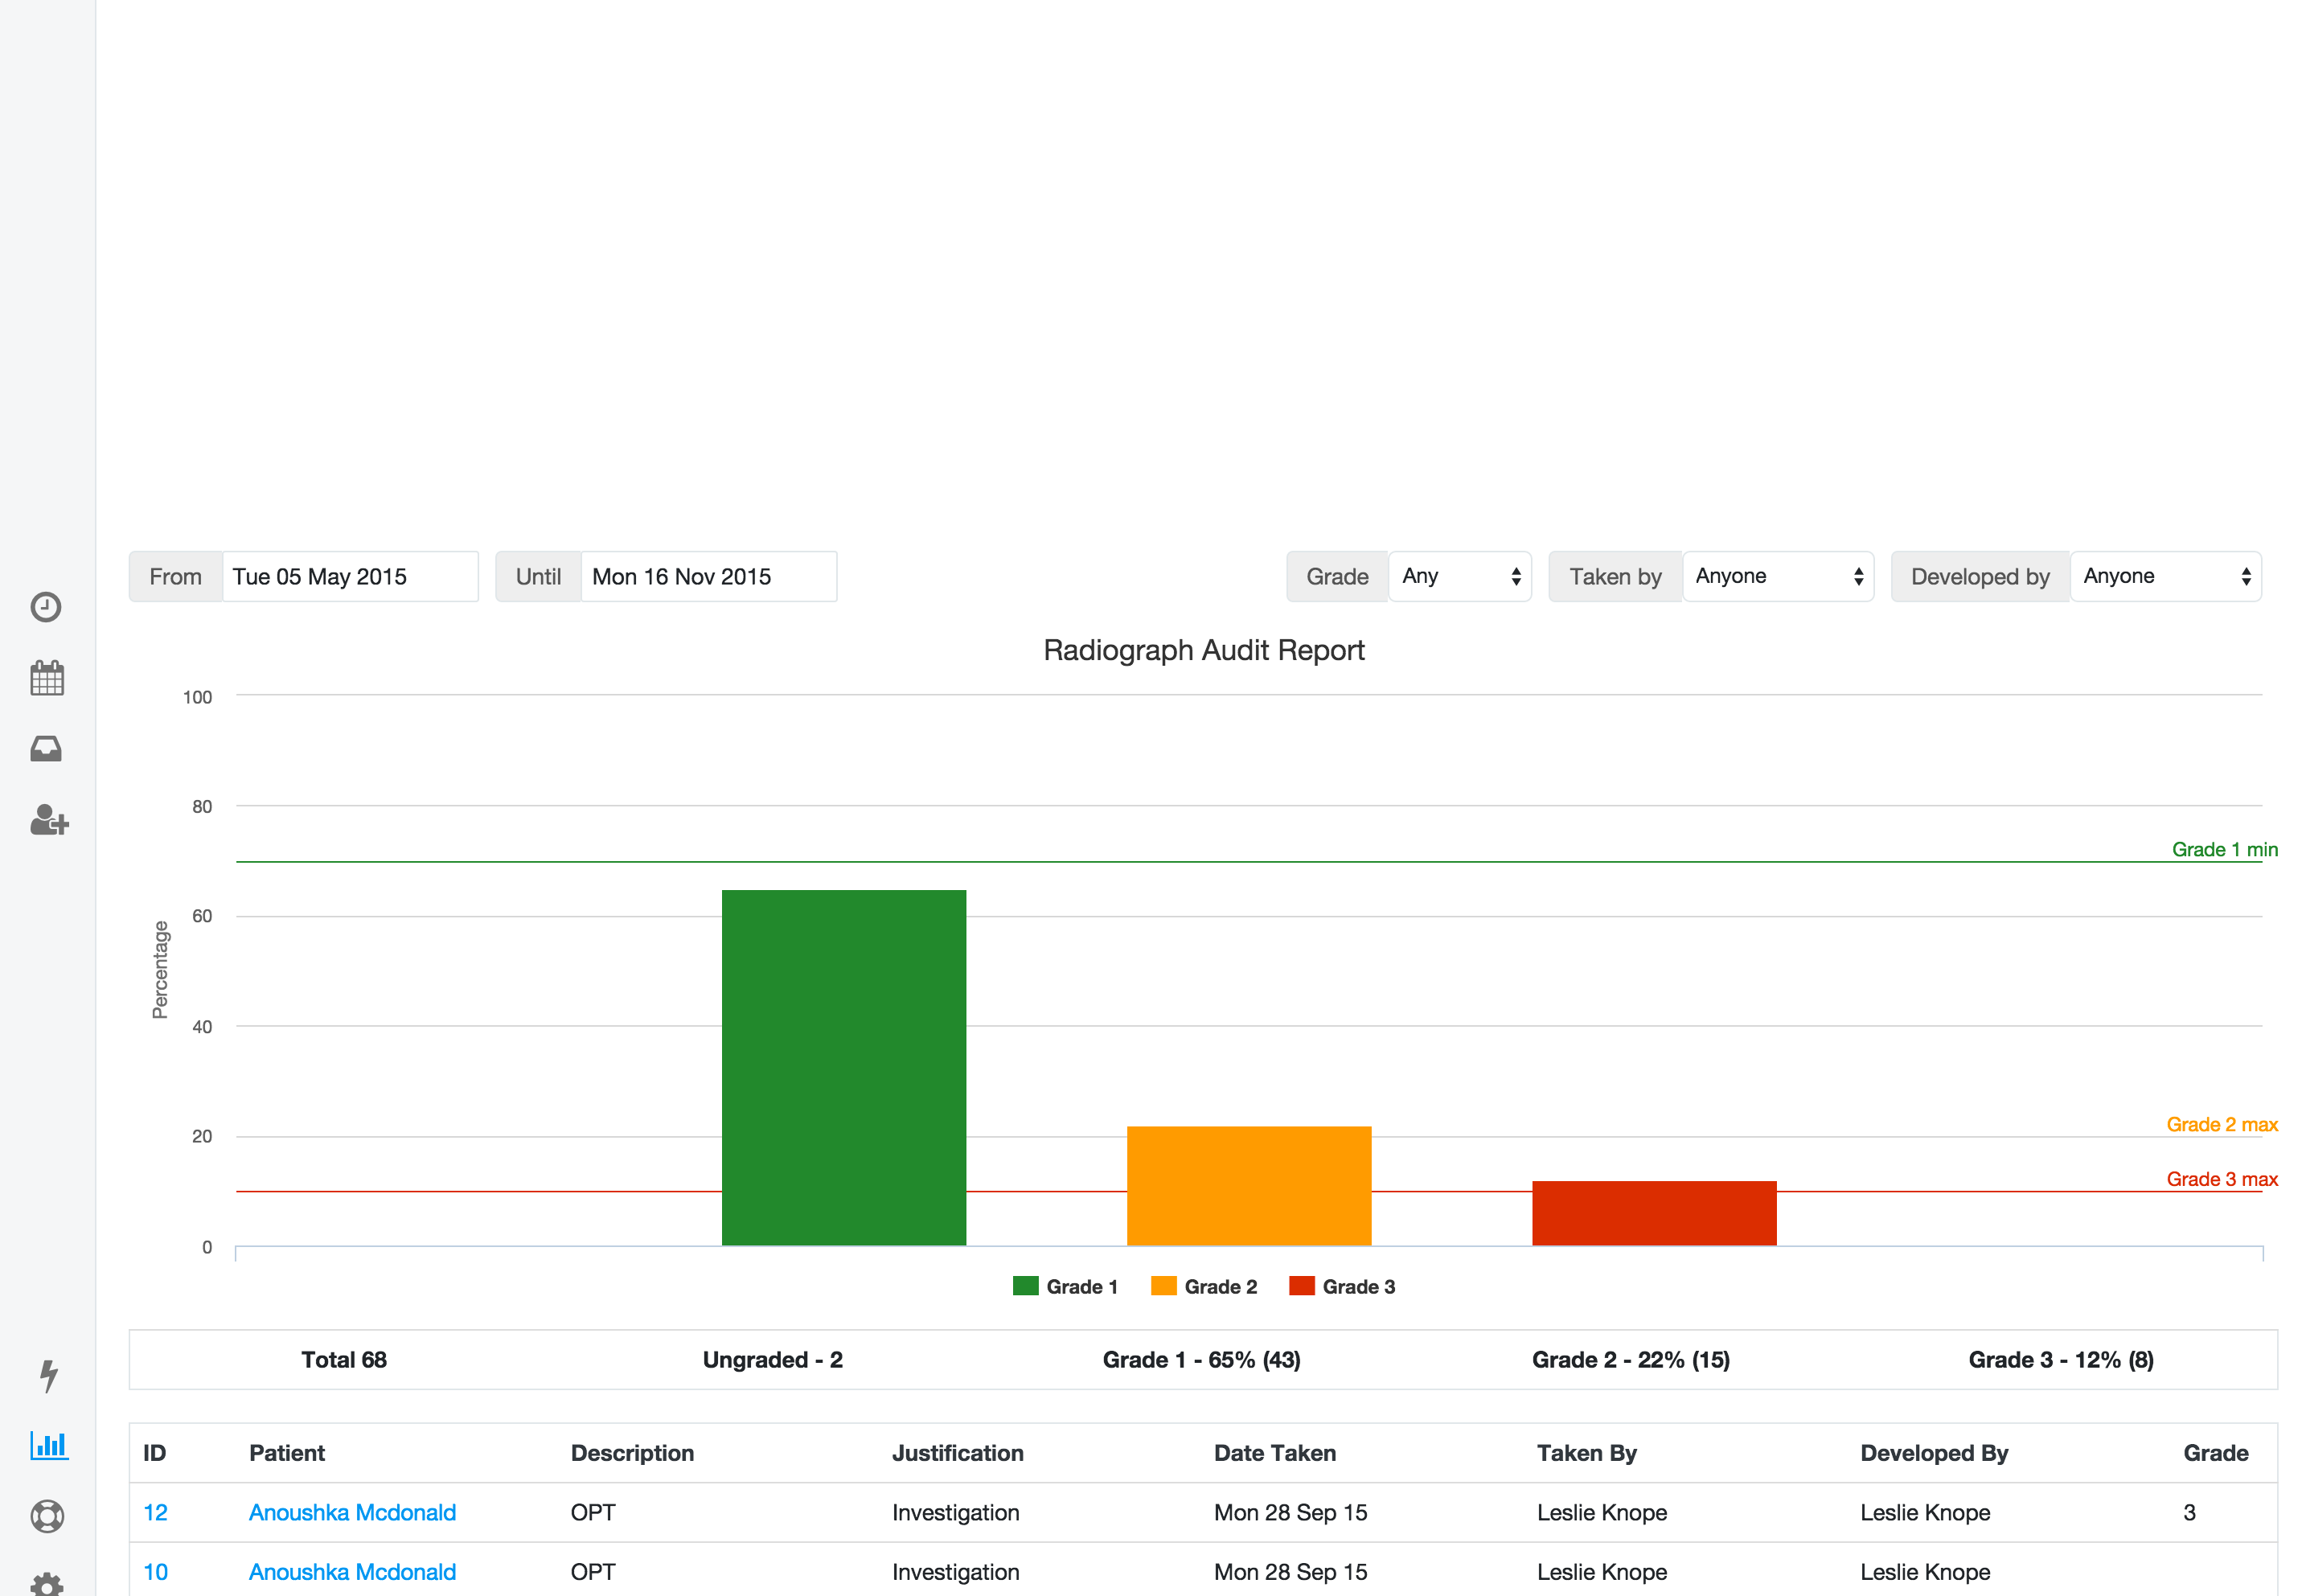
Task: Click the add patient icon
Action: [x=48, y=820]
